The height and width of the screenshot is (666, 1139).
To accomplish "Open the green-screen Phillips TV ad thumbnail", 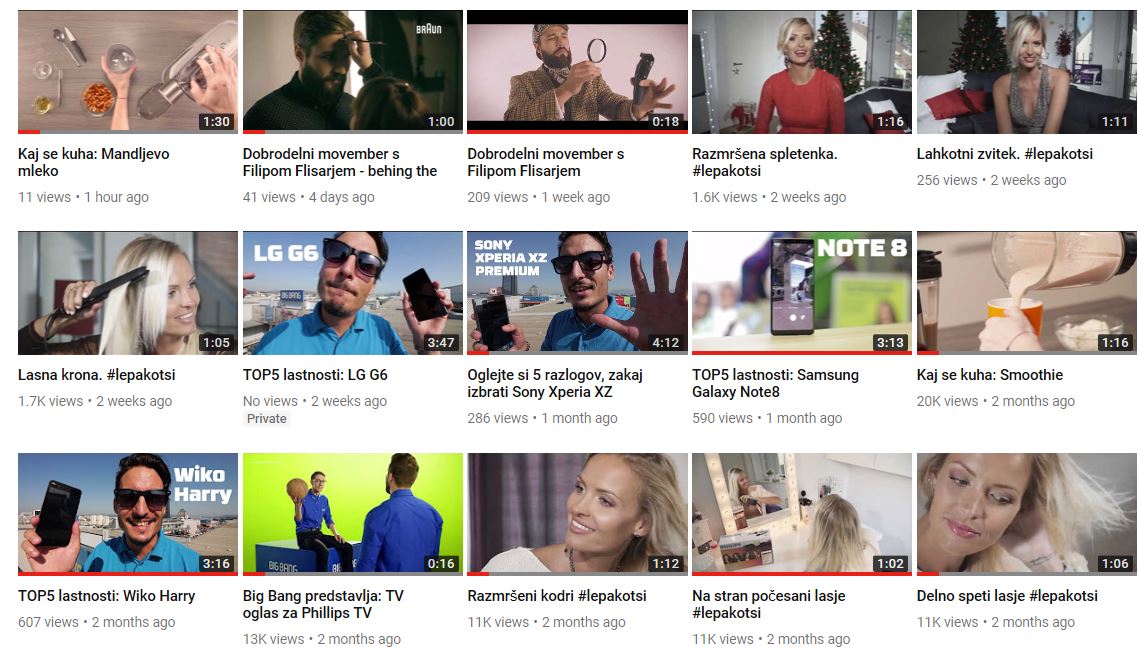I will (352, 513).
